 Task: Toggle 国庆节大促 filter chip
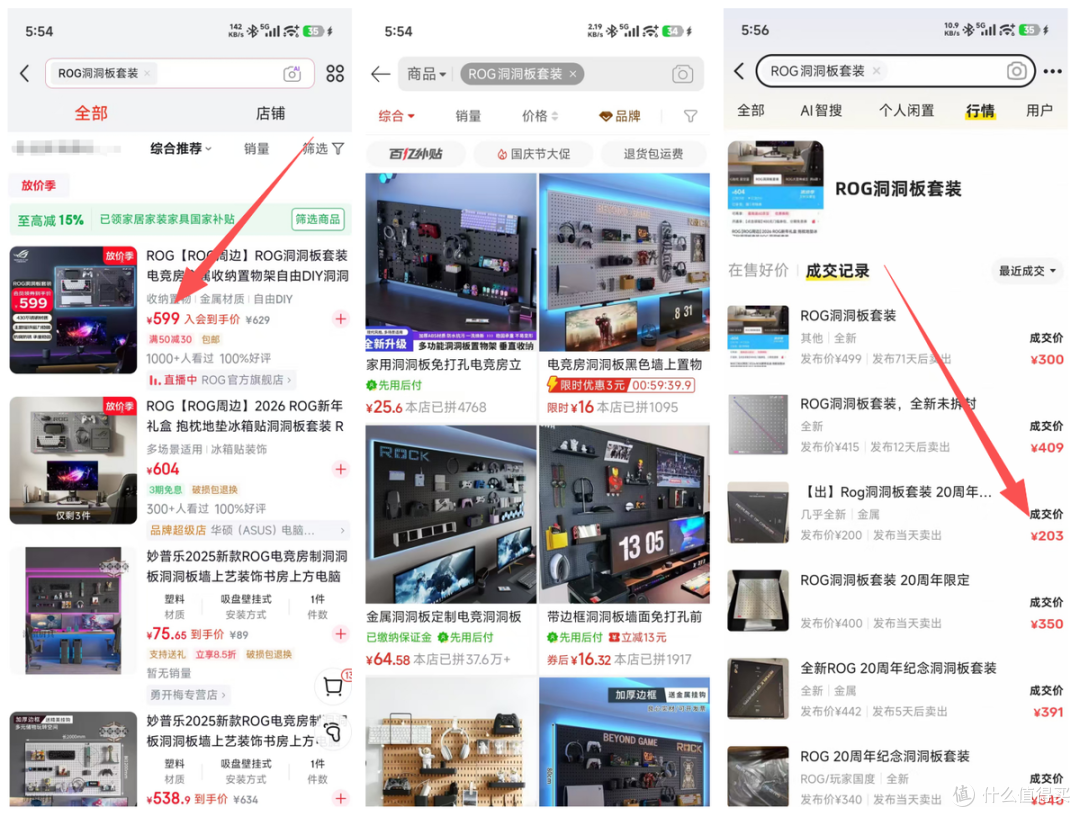(x=534, y=154)
